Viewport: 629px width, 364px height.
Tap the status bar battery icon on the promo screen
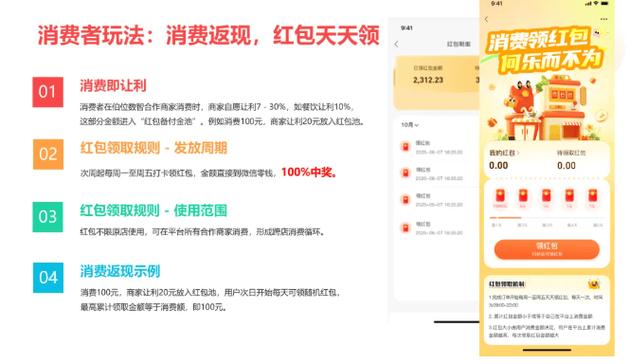[604, 3]
